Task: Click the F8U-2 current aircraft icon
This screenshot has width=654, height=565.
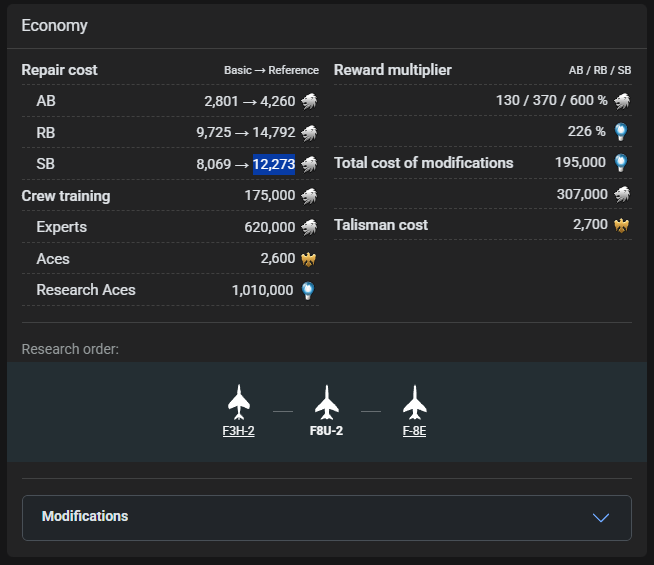Action: [x=326, y=402]
